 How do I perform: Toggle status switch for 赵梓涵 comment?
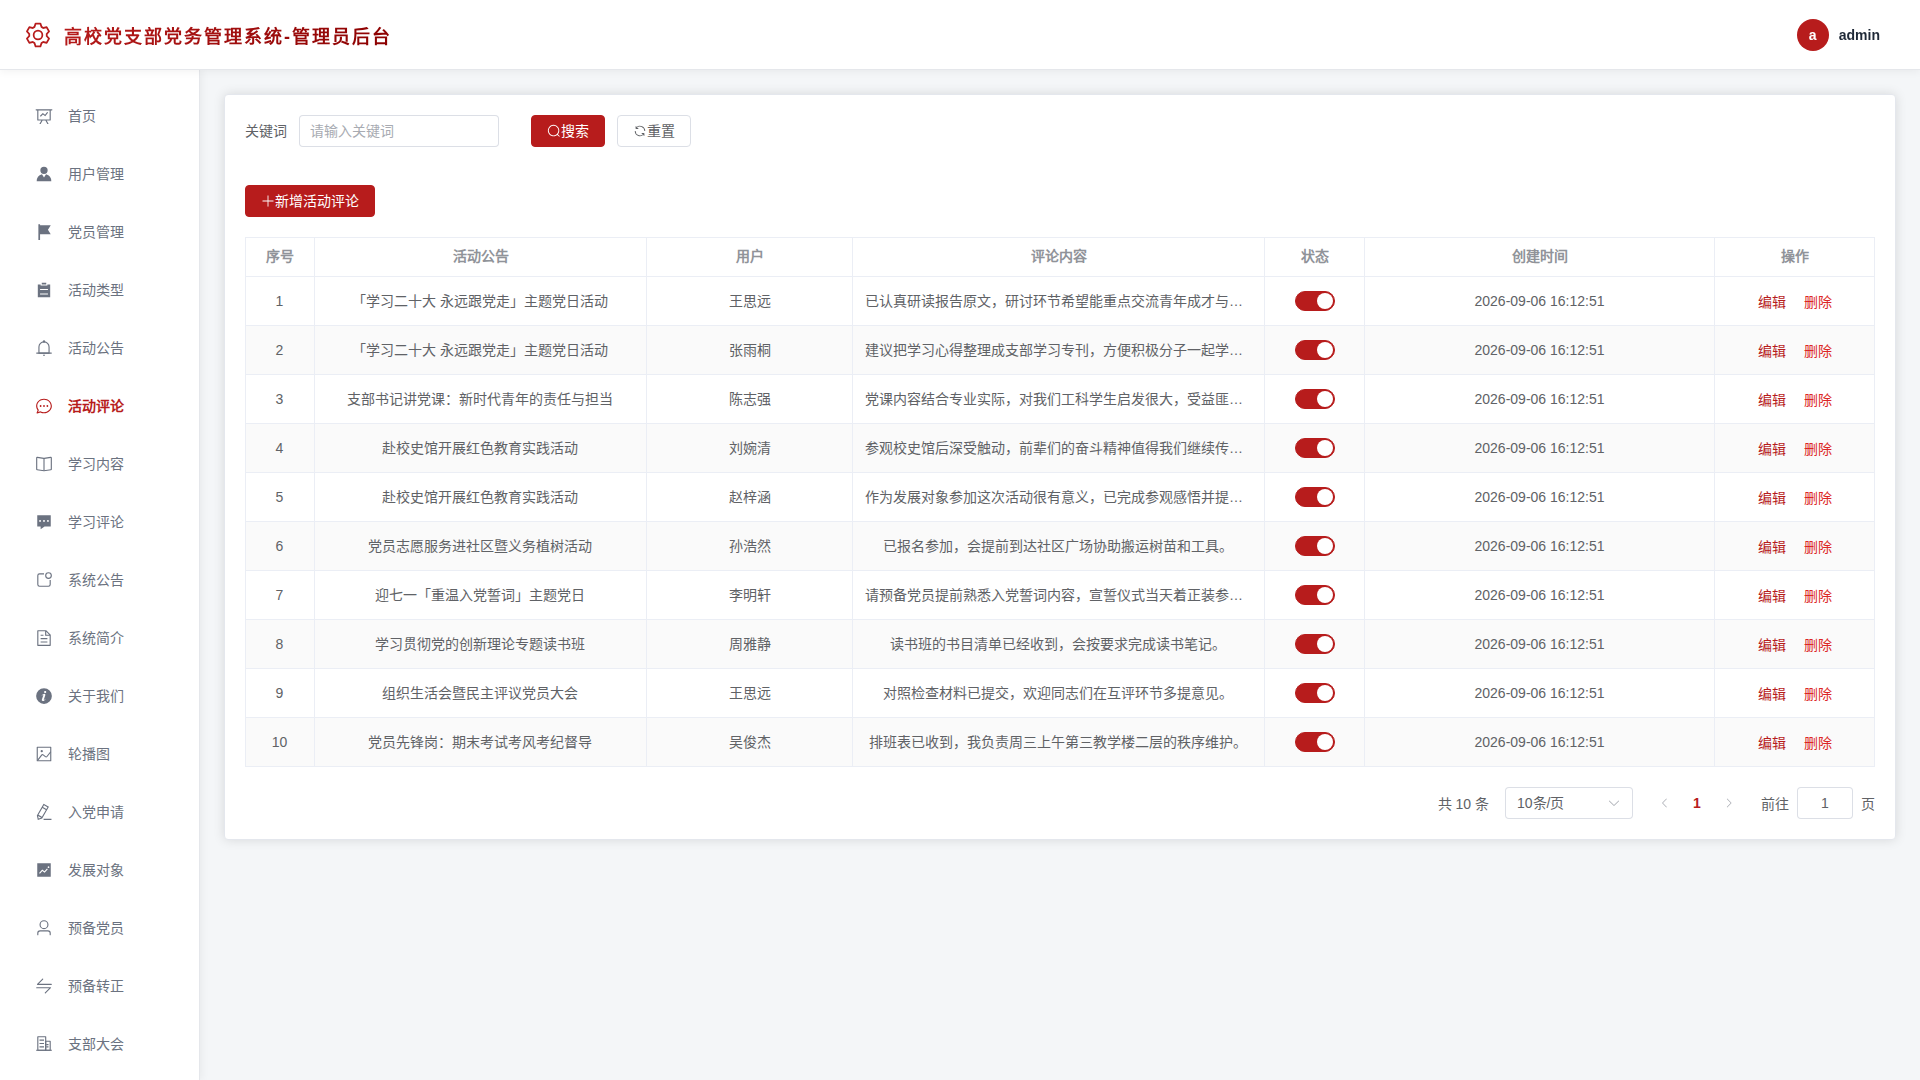pos(1315,497)
